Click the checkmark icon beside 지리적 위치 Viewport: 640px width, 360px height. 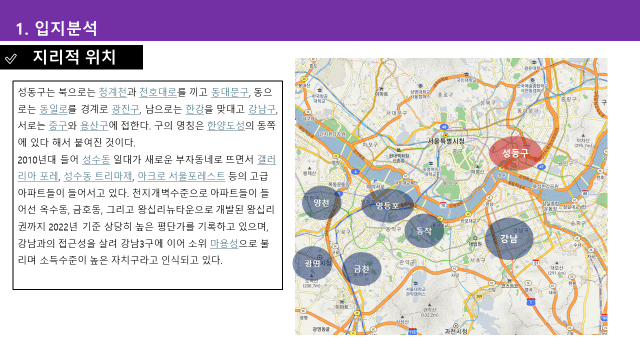11,59
